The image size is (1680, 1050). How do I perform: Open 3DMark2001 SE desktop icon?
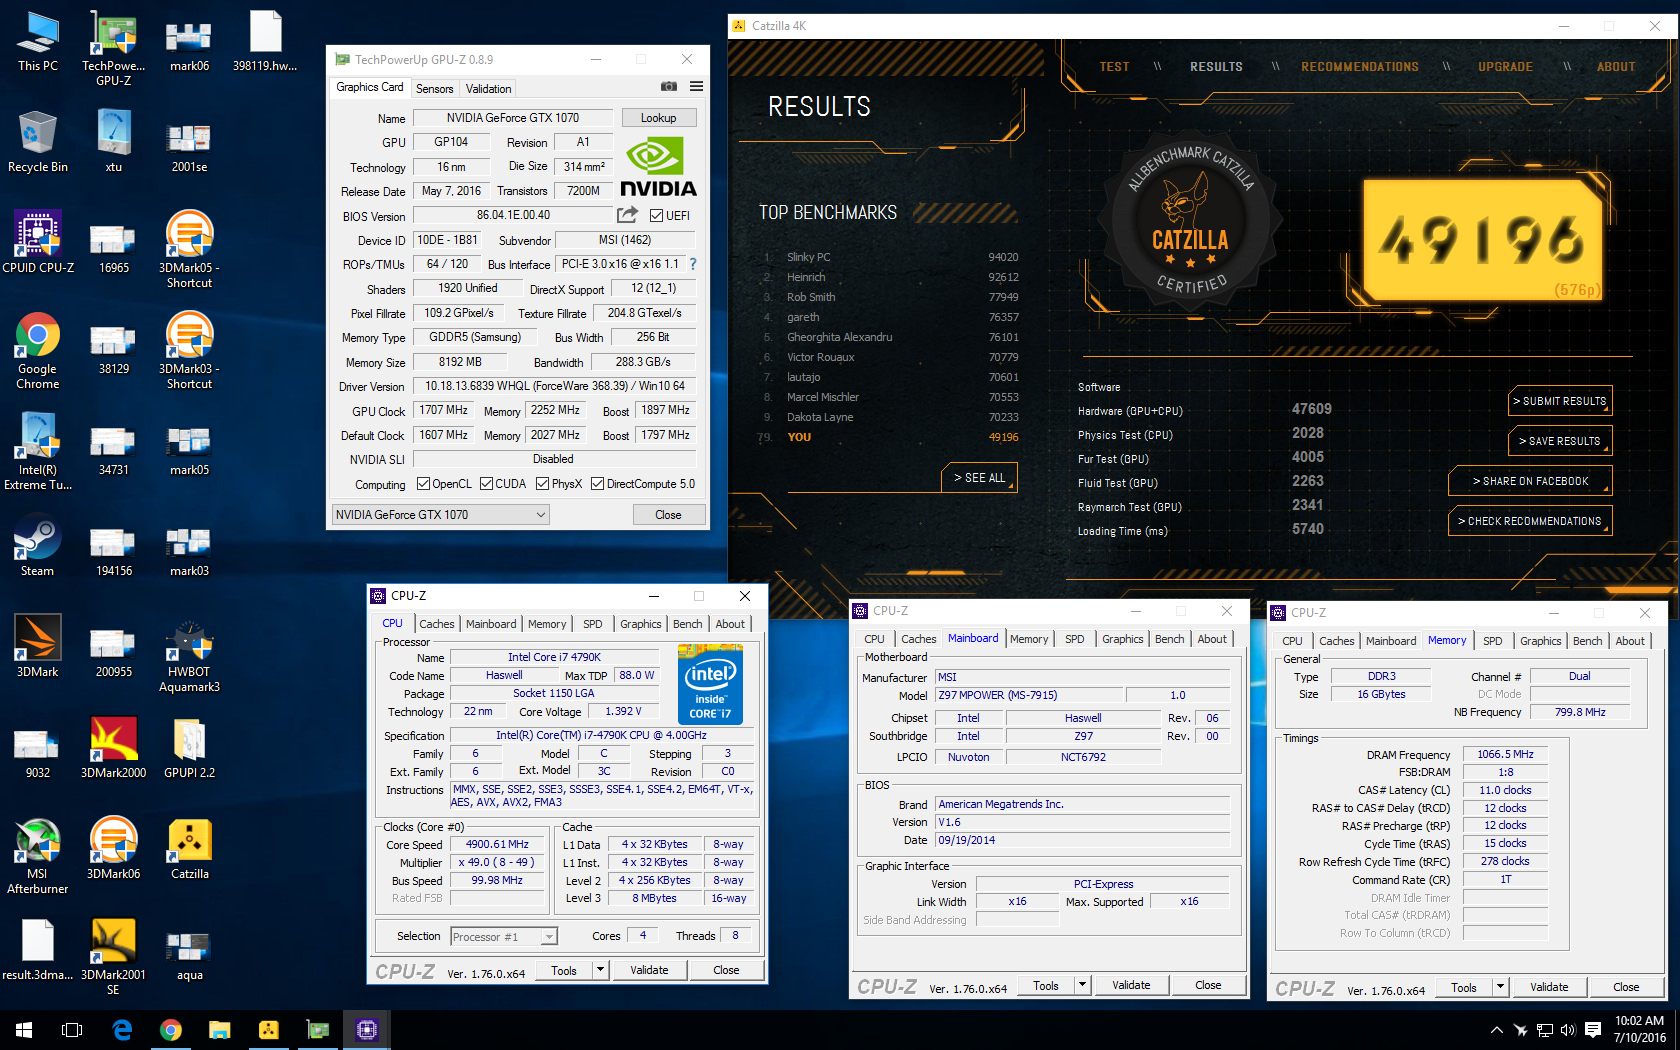tap(113, 957)
